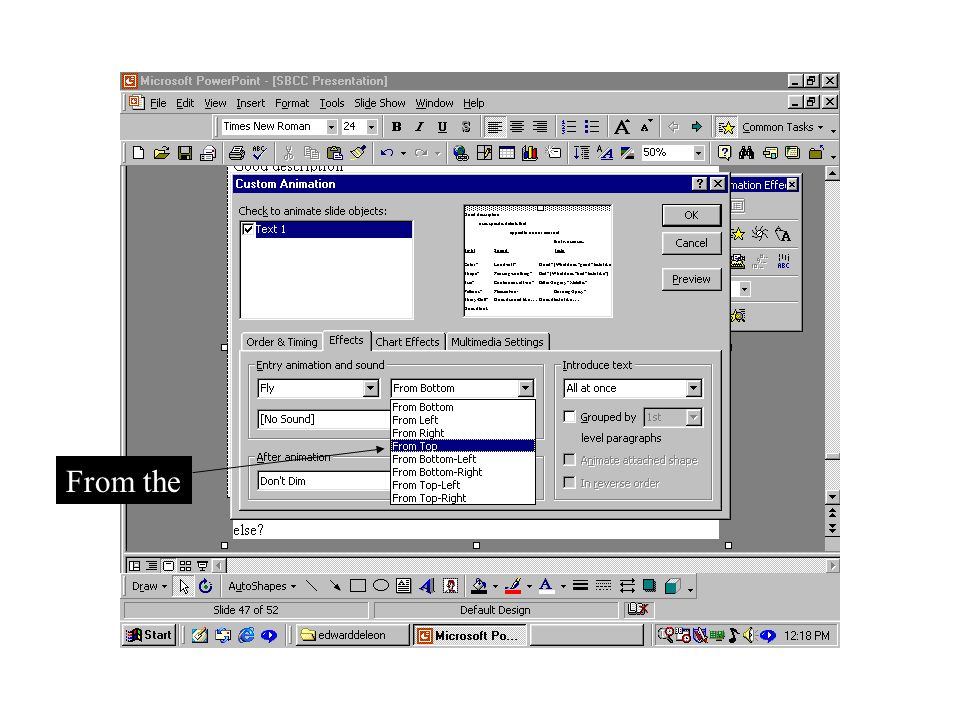Open Common Tasks dropdown

[x=782, y=127]
